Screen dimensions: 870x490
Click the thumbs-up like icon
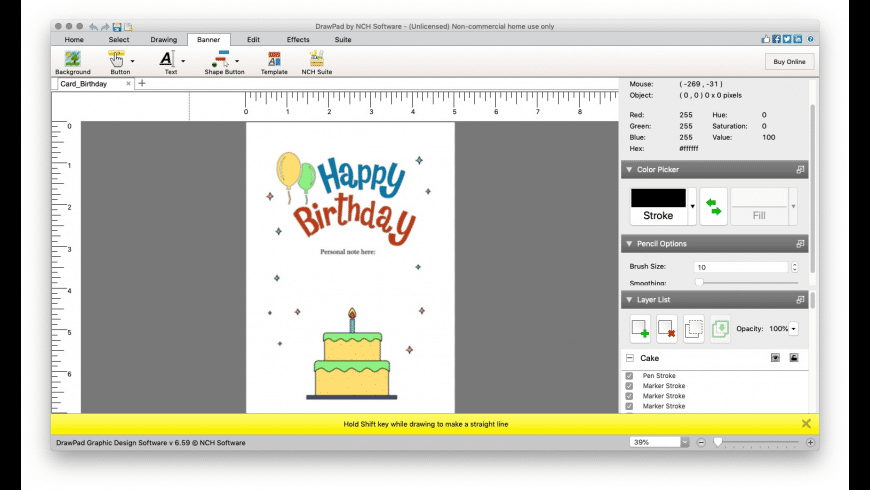[766, 39]
